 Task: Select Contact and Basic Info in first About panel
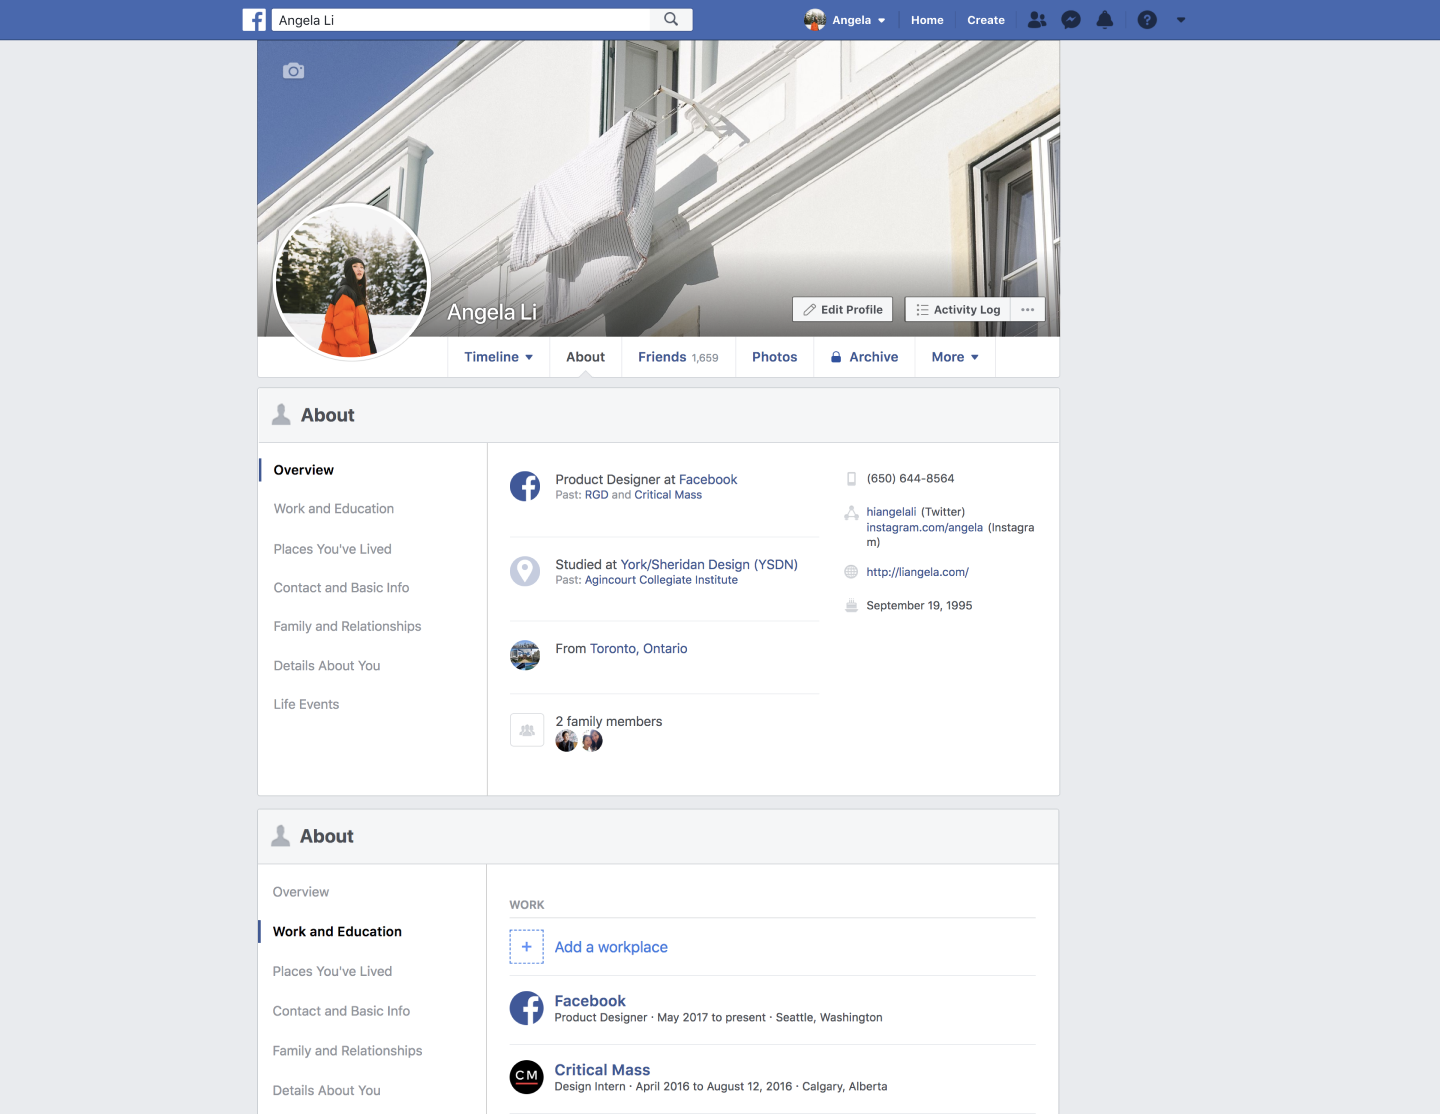click(342, 588)
